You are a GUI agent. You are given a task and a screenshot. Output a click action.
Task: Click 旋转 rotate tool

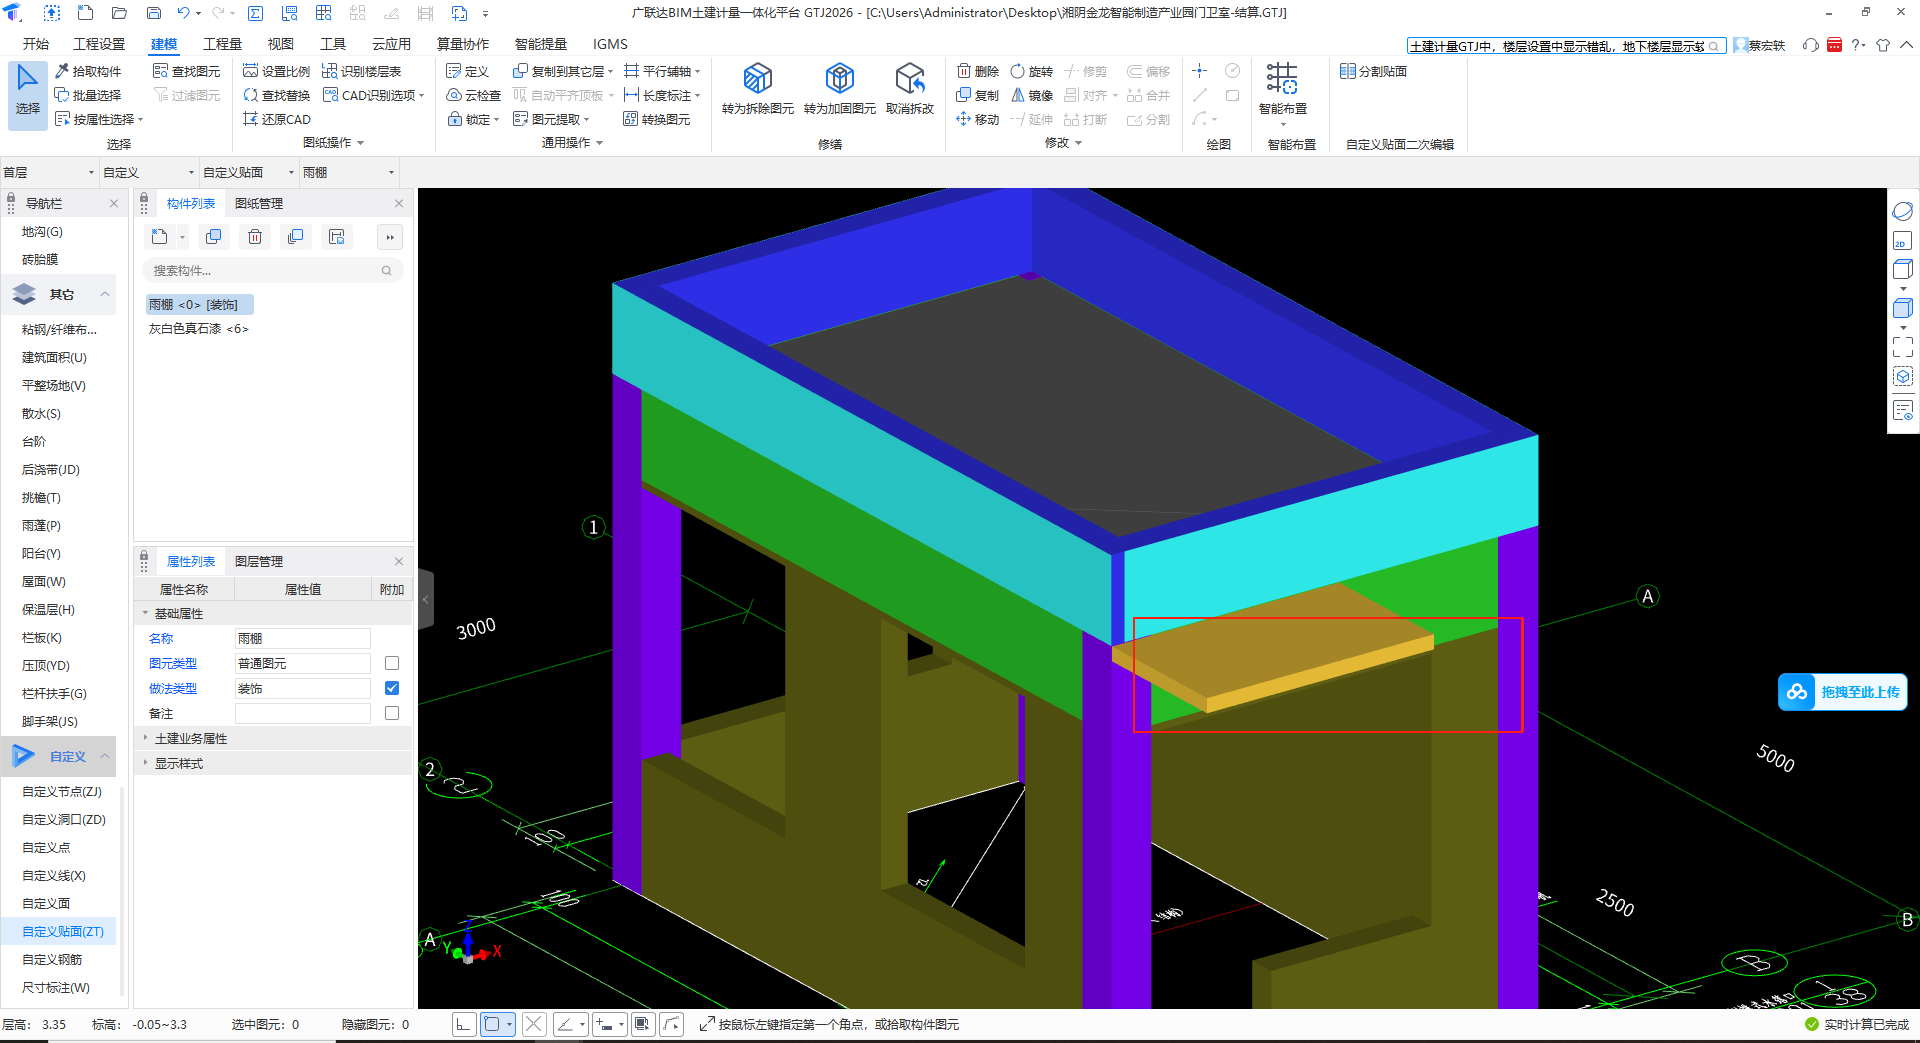pos(1031,71)
